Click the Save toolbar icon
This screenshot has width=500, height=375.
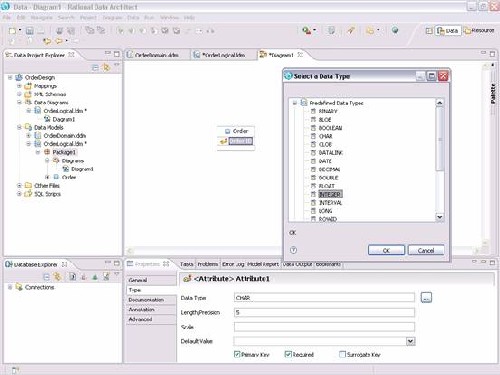pyautogui.click(x=30, y=31)
